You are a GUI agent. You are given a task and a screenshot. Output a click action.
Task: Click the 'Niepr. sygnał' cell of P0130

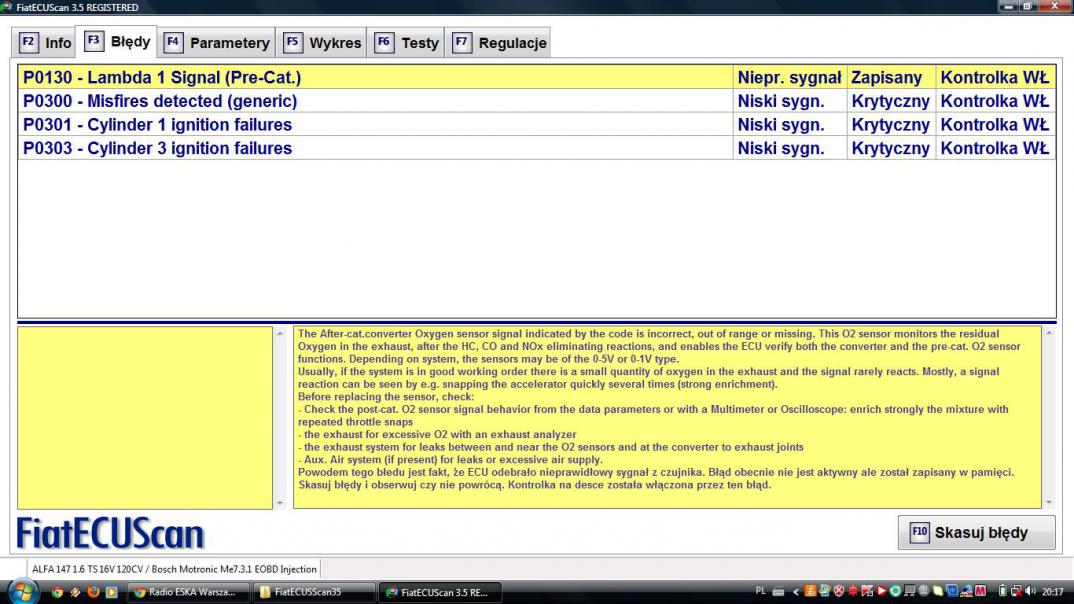click(x=789, y=77)
